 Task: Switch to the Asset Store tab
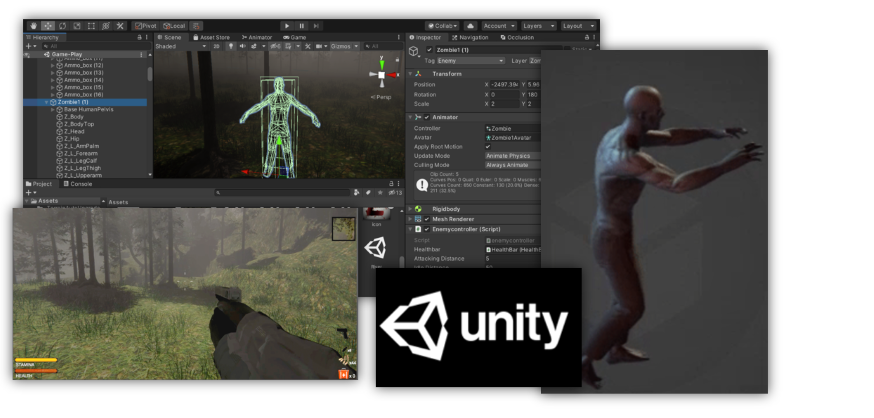tap(211, 37)
